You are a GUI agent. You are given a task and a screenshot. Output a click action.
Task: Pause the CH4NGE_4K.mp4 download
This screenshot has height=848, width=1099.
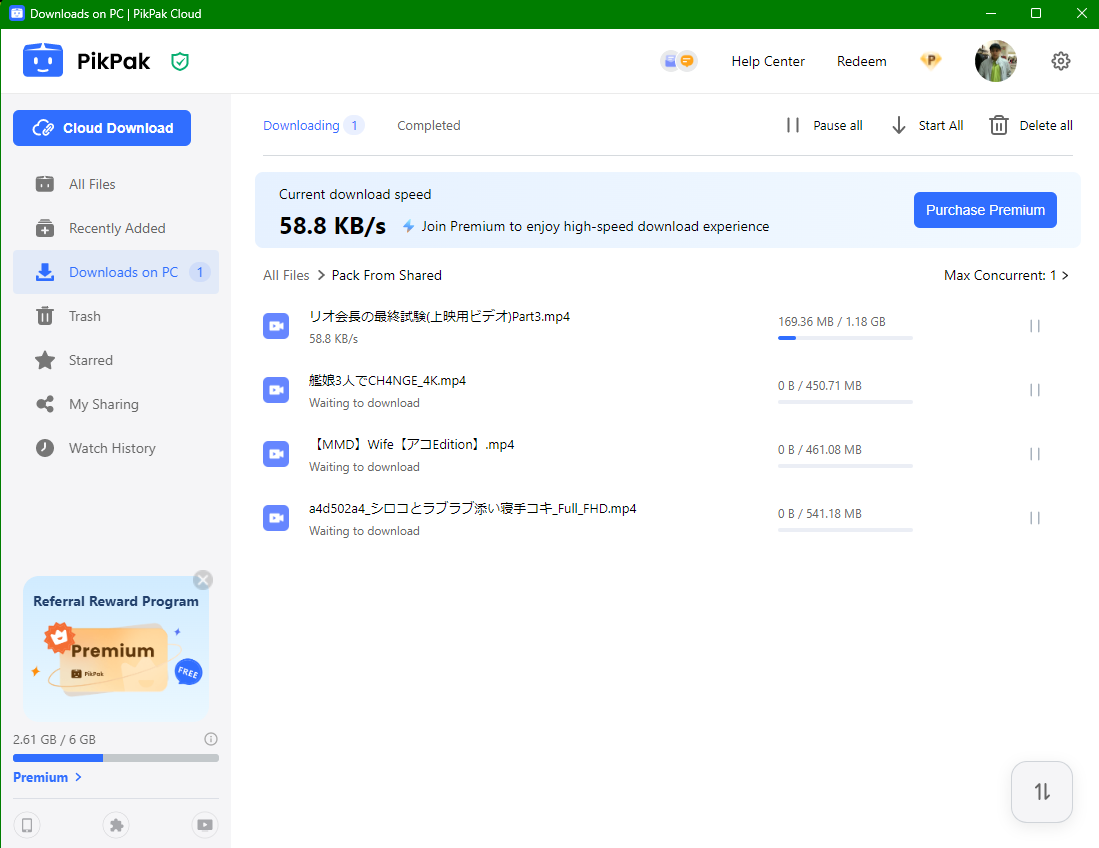click(1035, 390)
